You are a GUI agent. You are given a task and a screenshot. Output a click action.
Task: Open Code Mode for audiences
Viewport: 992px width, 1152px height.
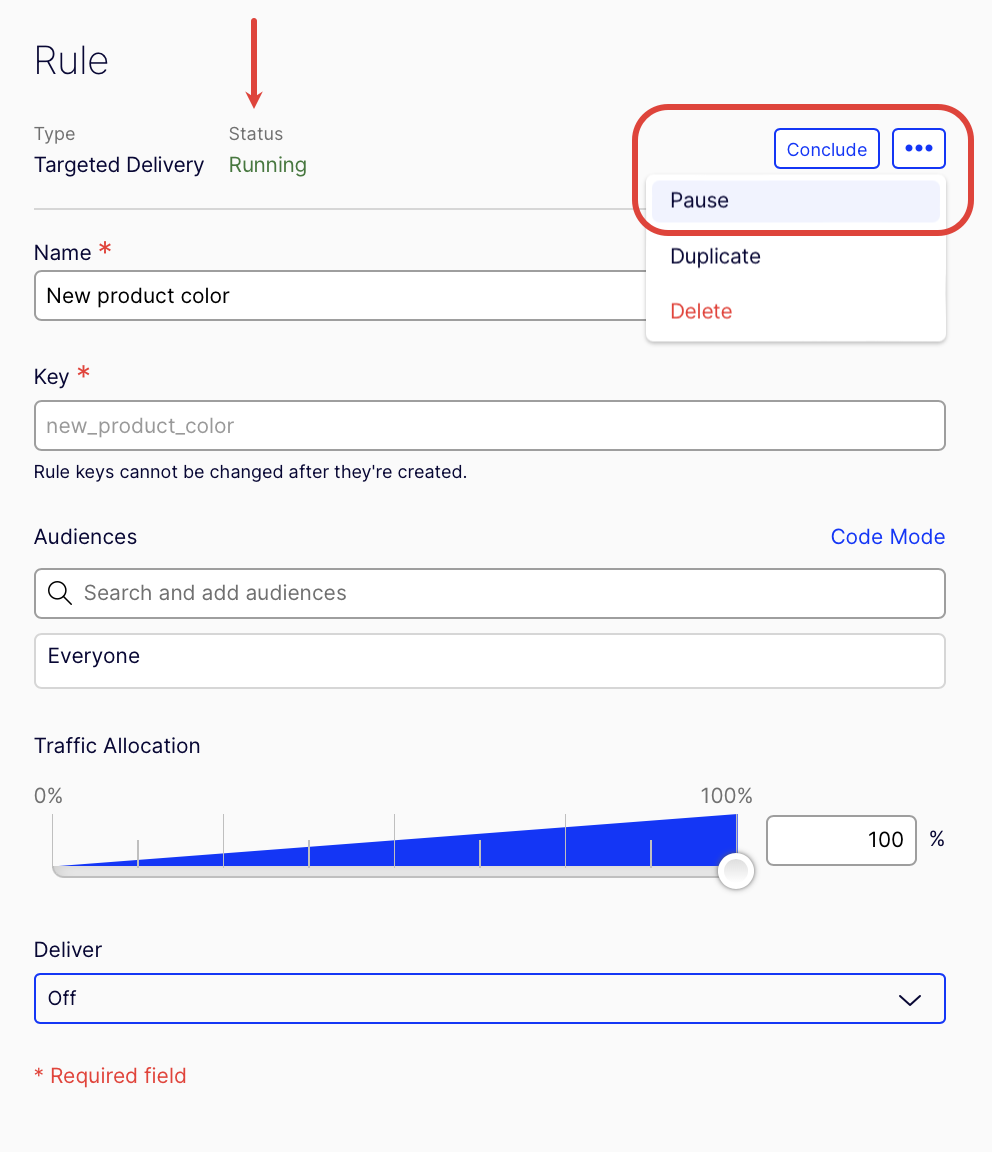887,537
